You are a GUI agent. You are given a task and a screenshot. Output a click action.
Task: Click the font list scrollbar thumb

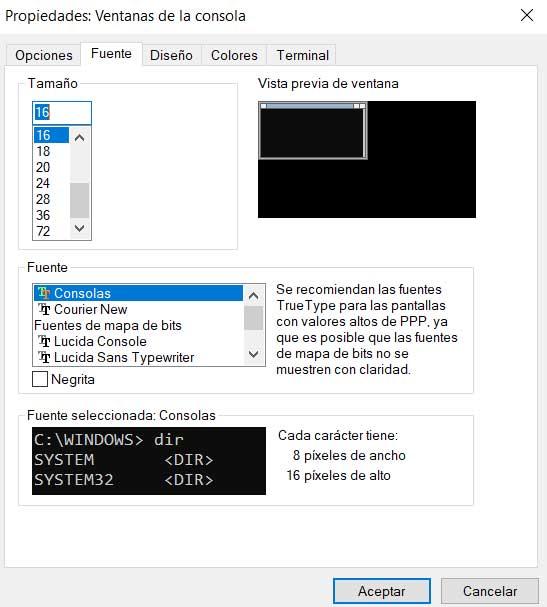(x=254, y=318)
